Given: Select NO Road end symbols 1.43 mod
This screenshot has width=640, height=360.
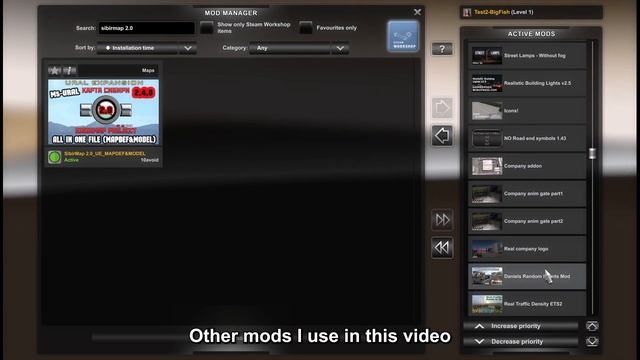Looking at the screenshot, I should (527, 138).
